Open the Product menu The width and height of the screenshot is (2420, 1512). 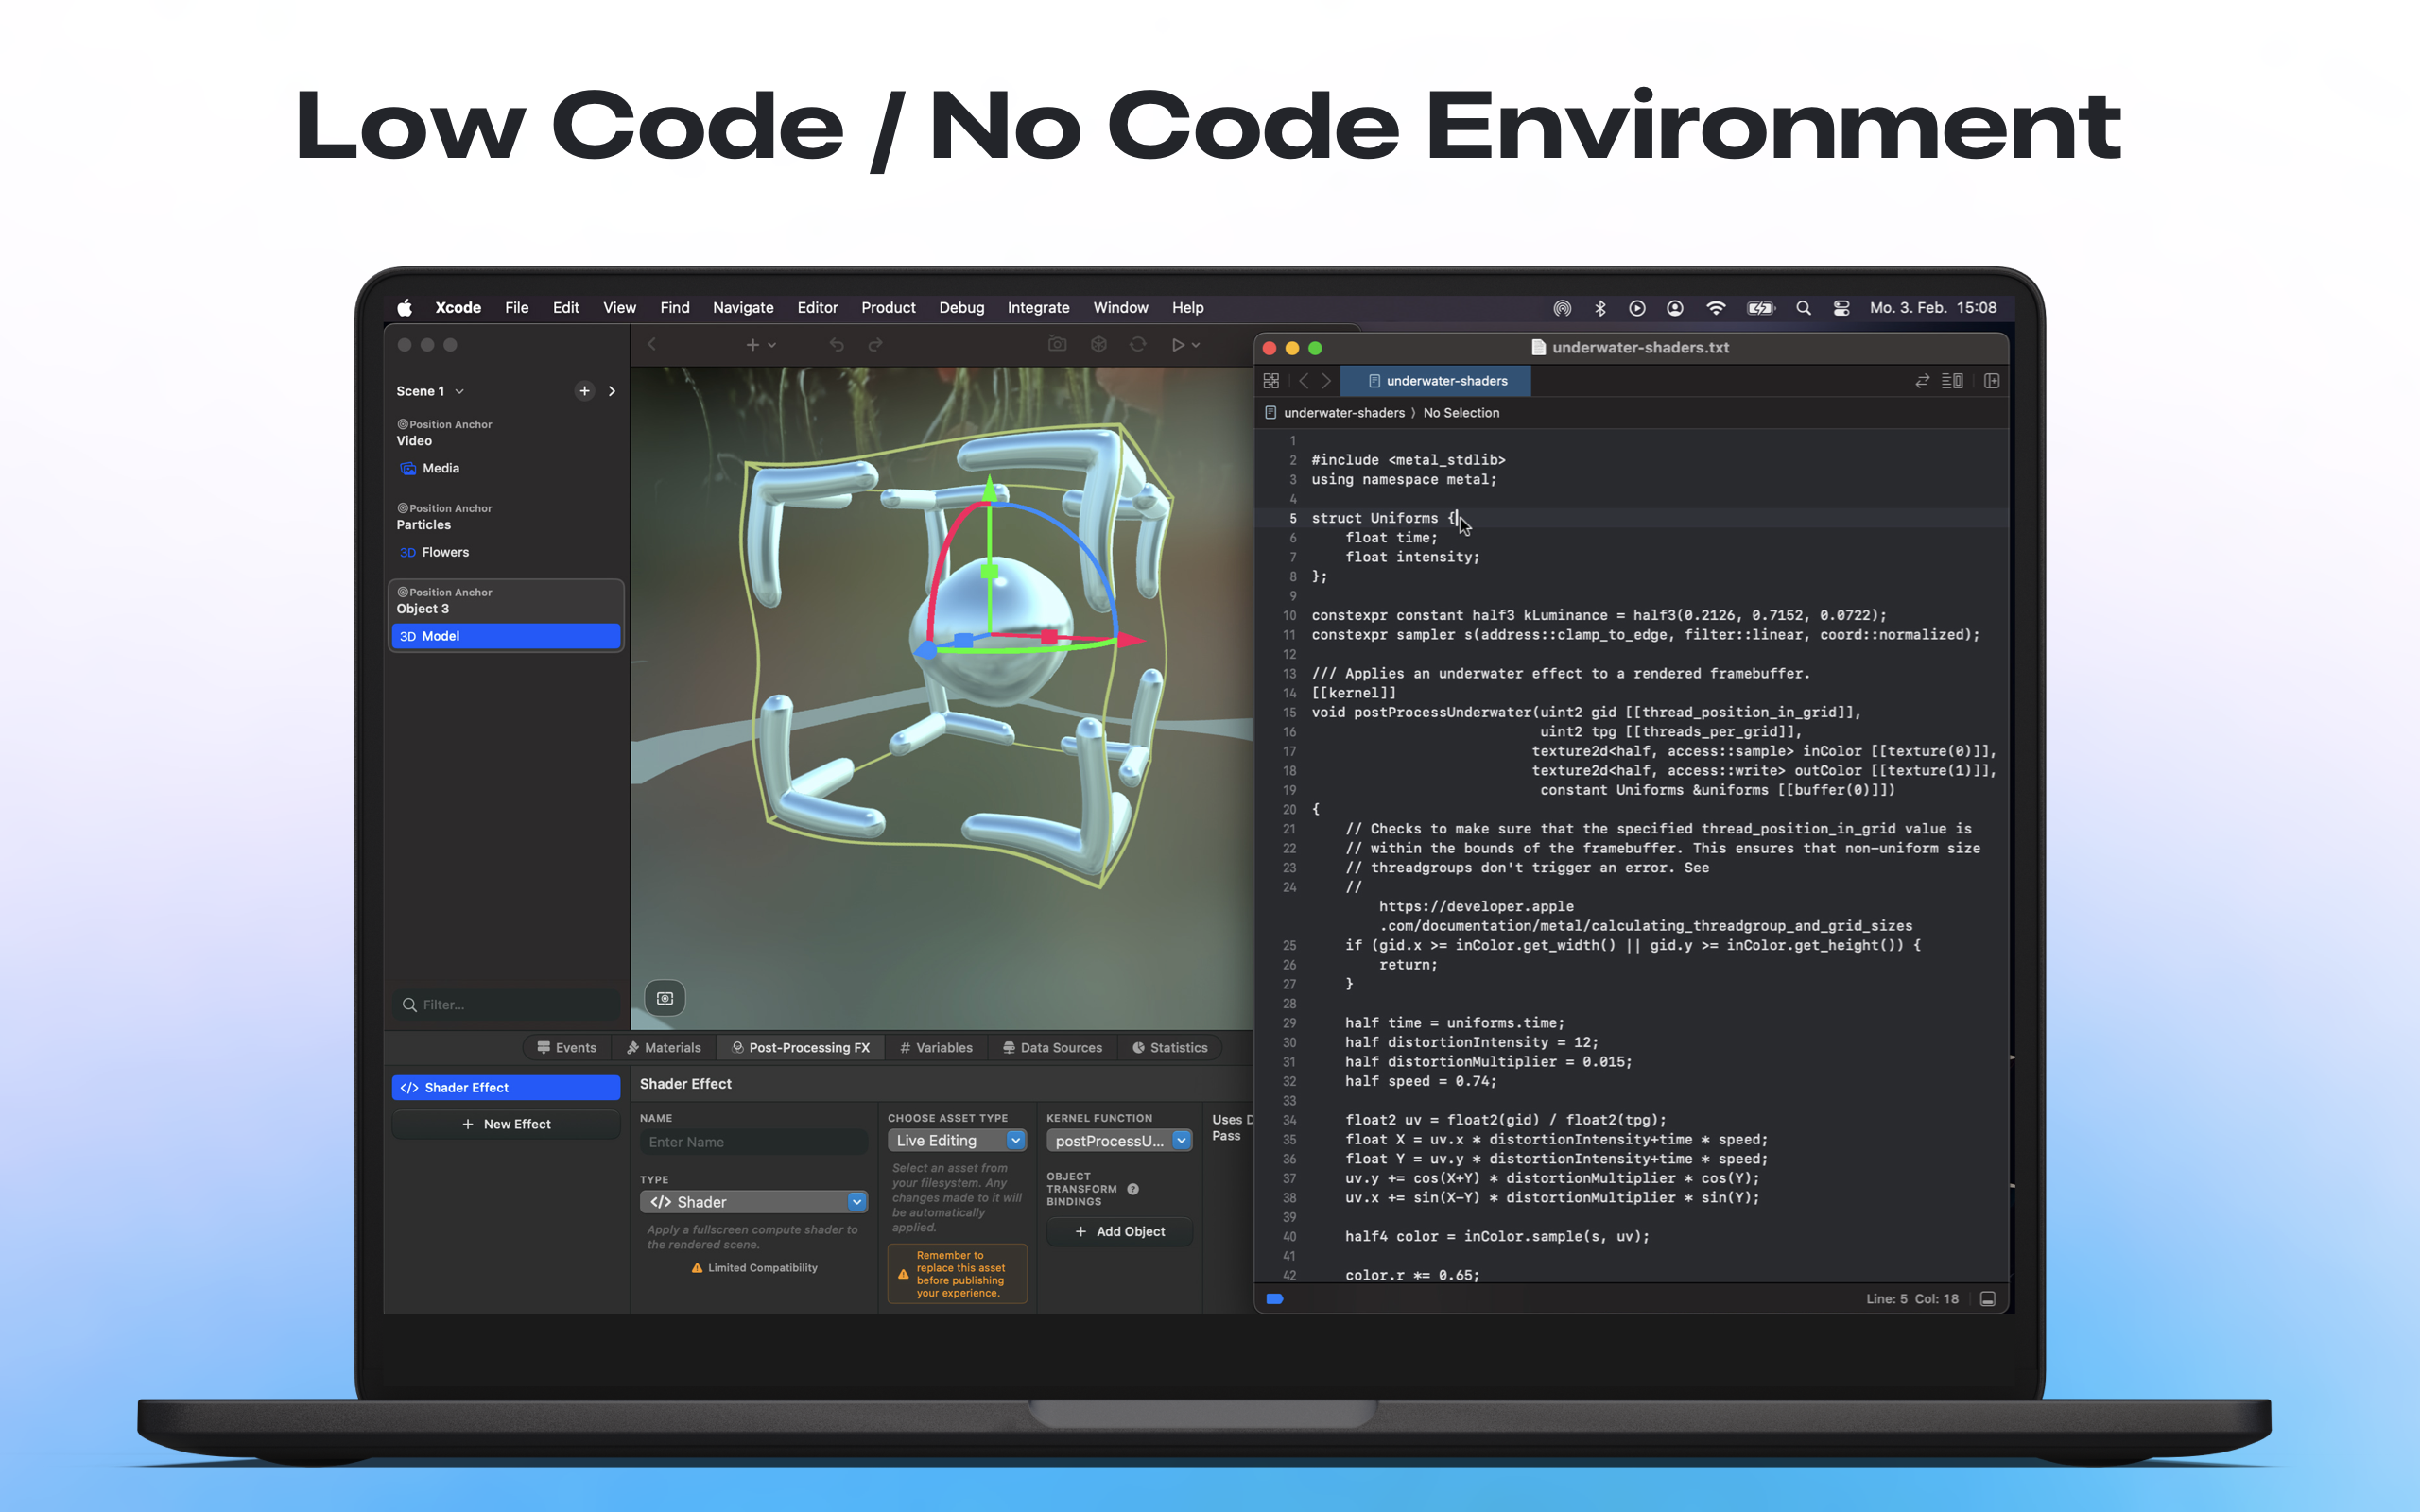pos(888,308)
